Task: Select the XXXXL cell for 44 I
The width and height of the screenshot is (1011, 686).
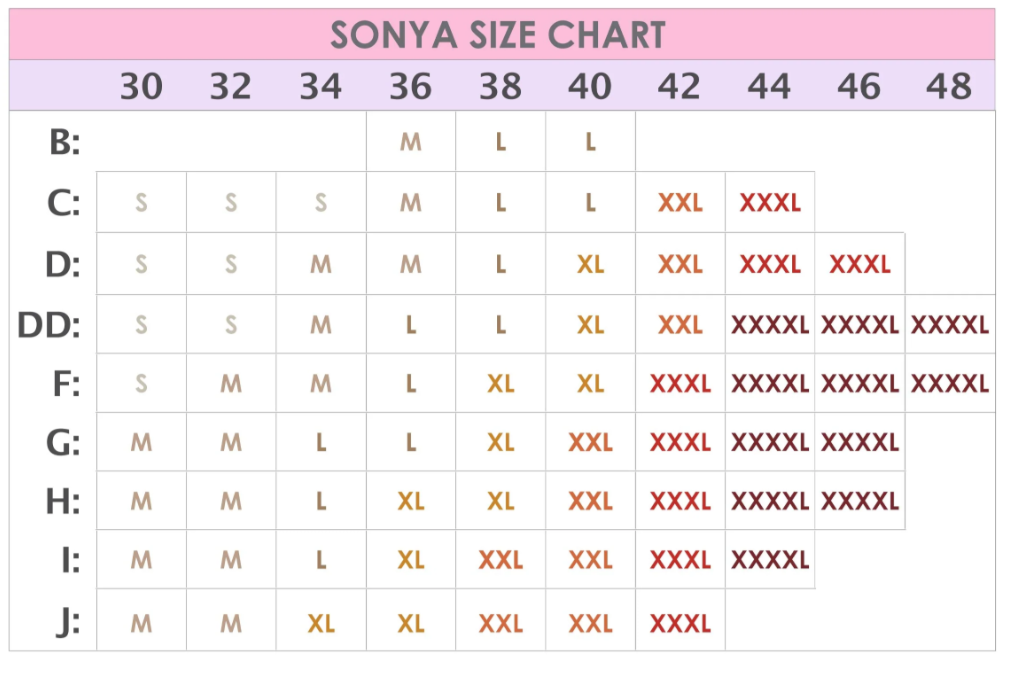Action: click(770, 560)
